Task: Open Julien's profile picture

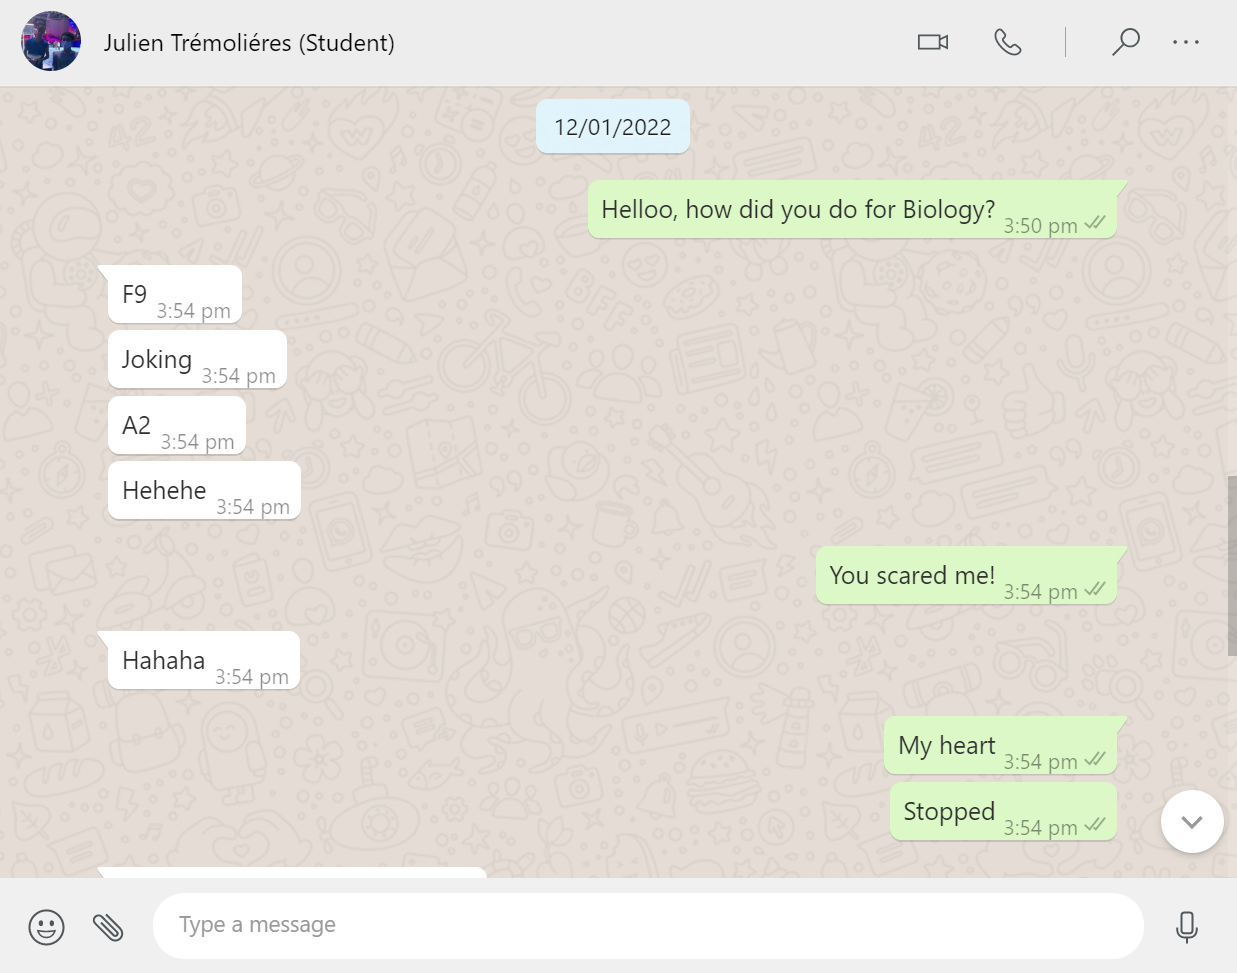Action: (x=51, y=42)
